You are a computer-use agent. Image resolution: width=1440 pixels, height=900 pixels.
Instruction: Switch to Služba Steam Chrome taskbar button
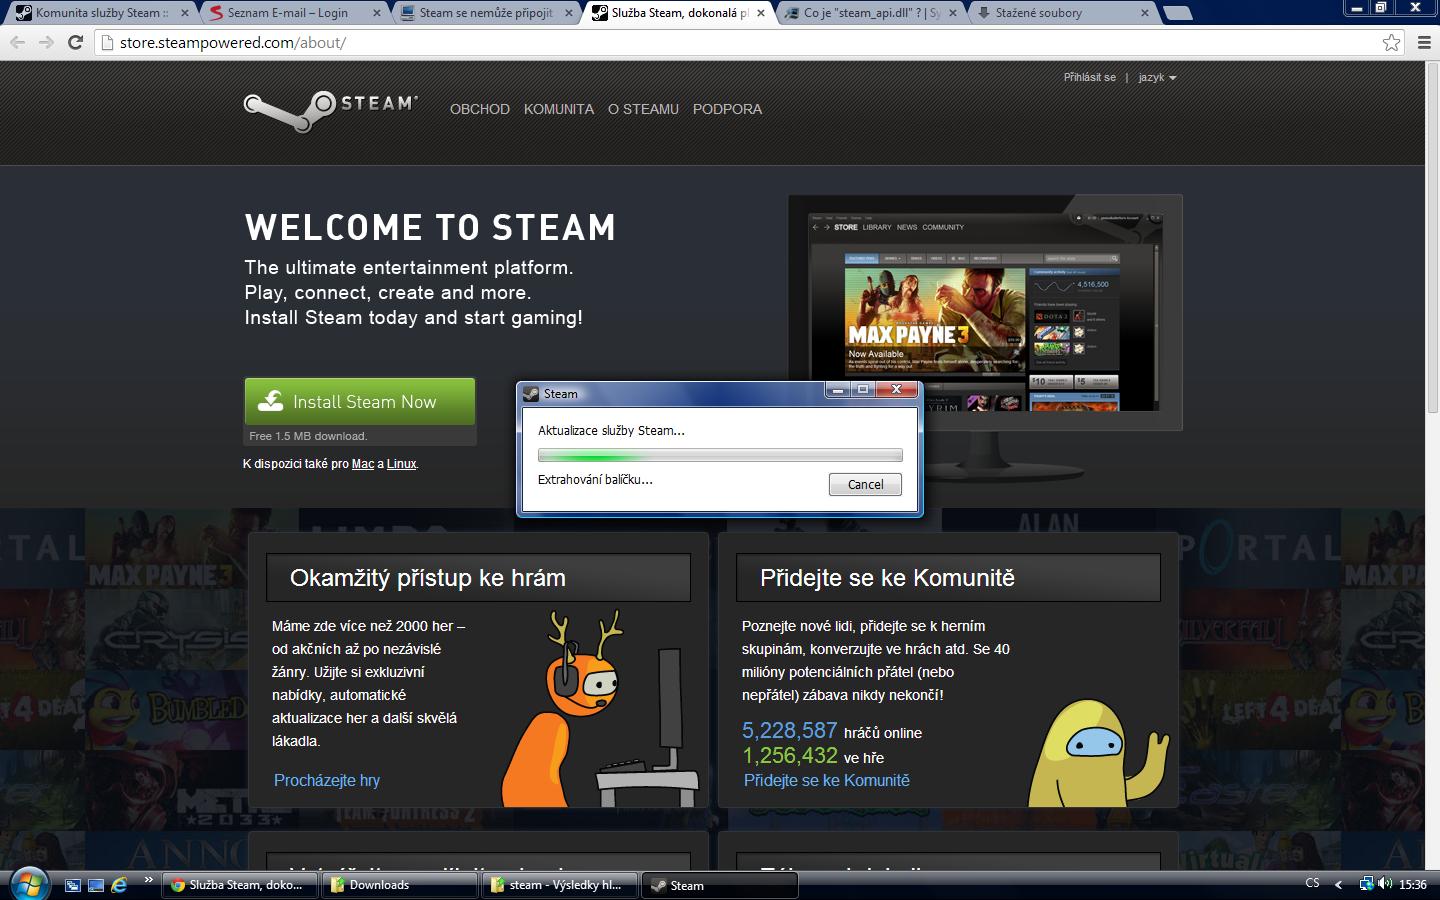238,885
